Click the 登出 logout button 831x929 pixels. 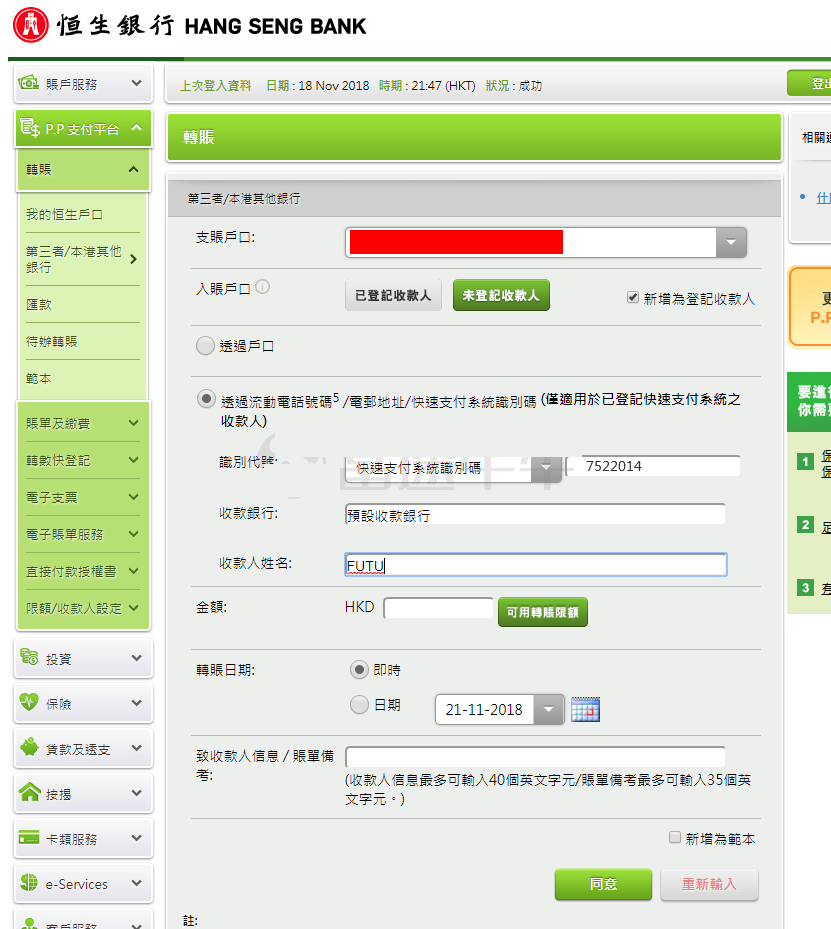810,84
